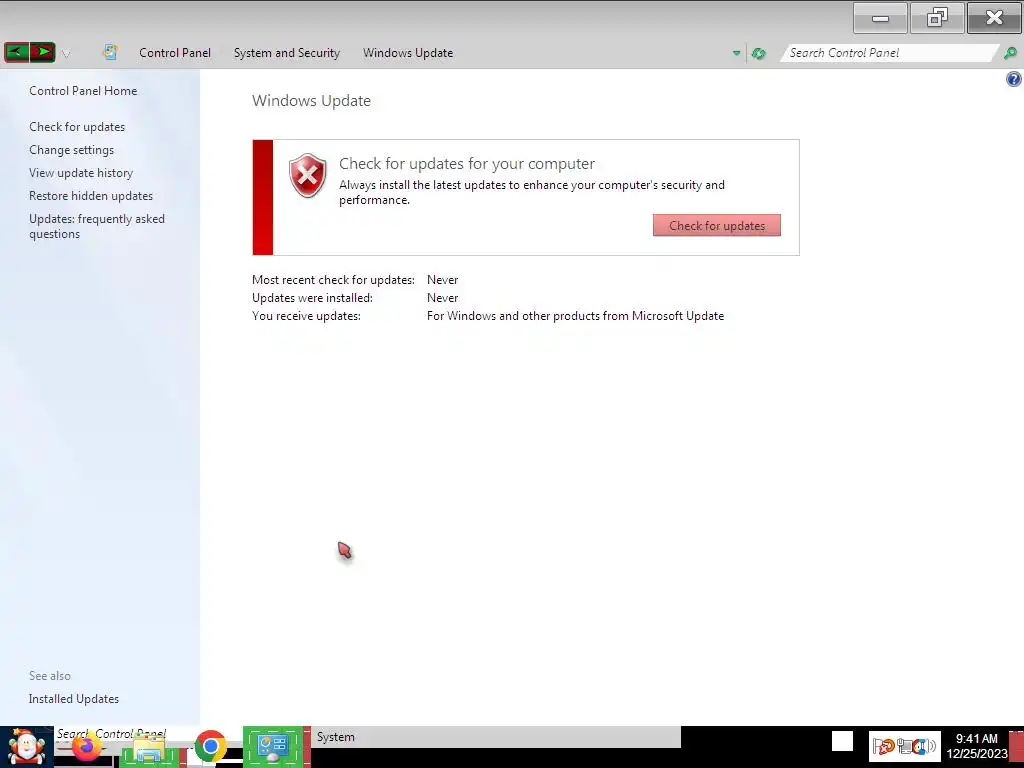This screenshot has width=1024, height=768.
Task: Open help via the question mark icon
Action: (x=1014, y=80)
